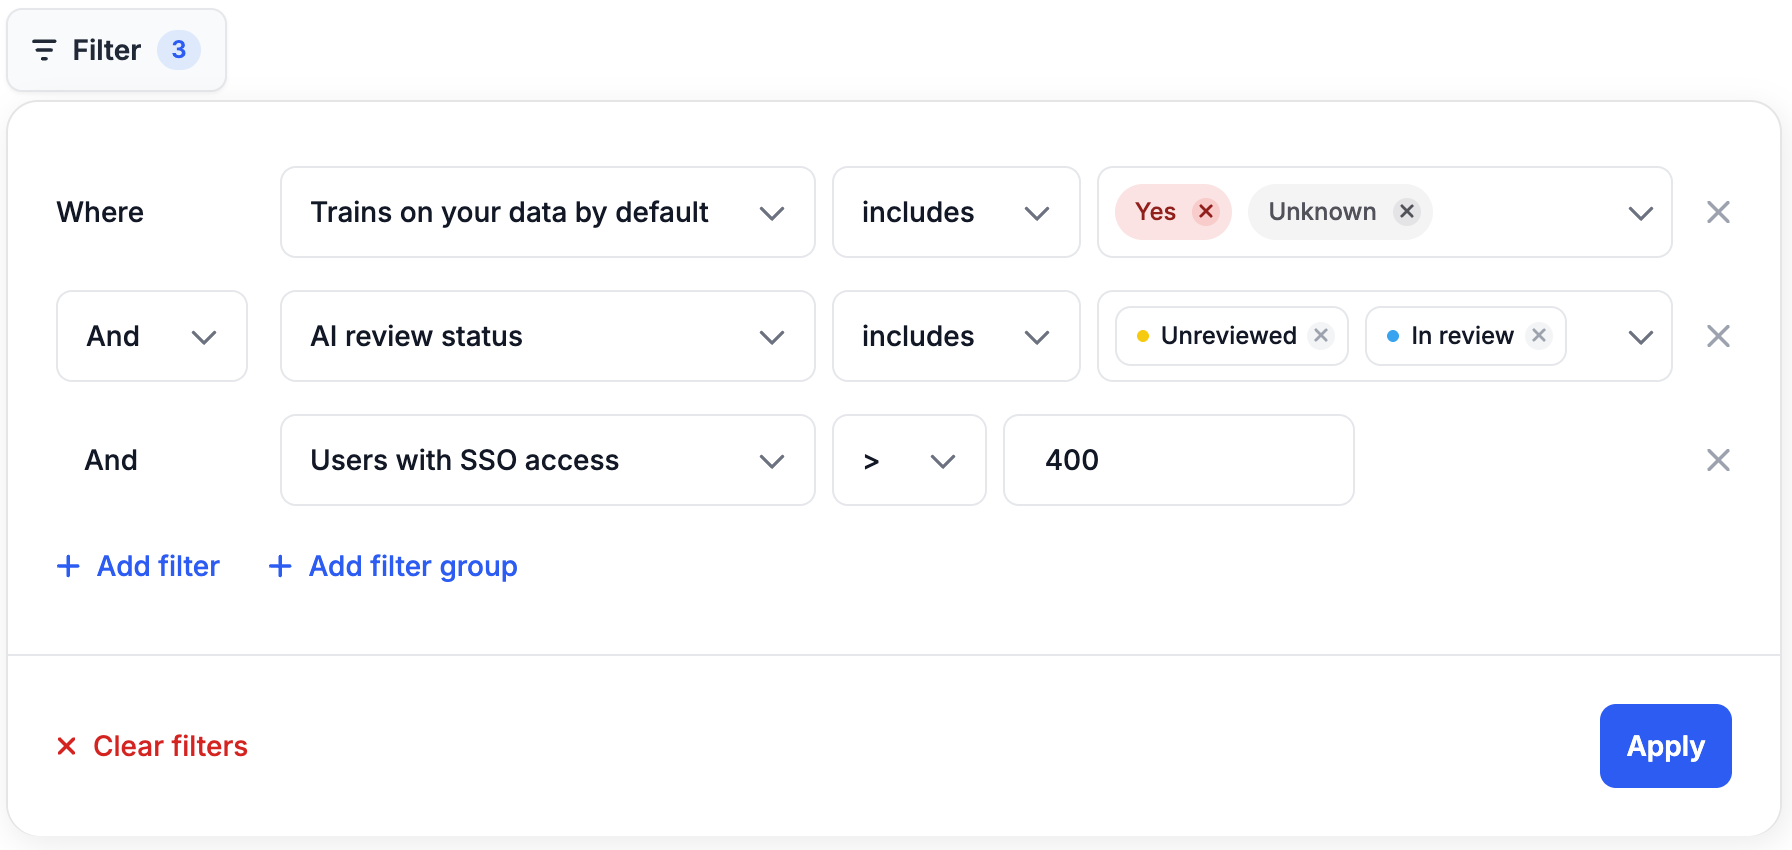Delete the Users with SSO access row
Screen dimensions: 1792x850
coord(1718,460)
